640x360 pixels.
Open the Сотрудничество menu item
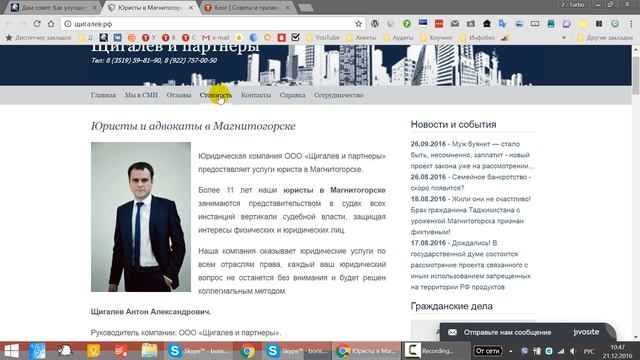coord(339,95)
